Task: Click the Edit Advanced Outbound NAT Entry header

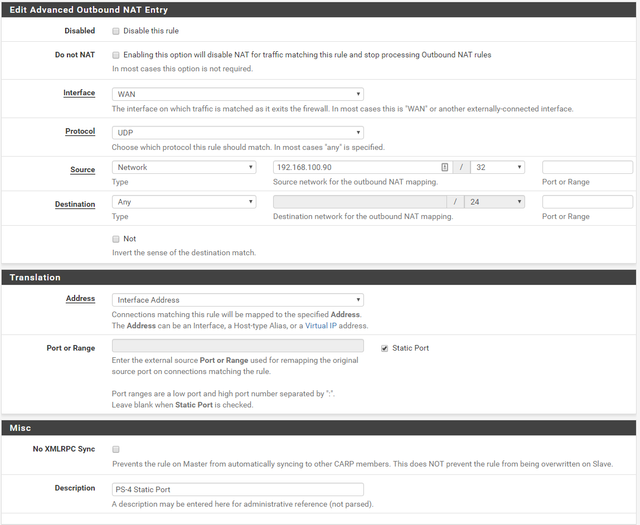Action: (x=318, y=10)
